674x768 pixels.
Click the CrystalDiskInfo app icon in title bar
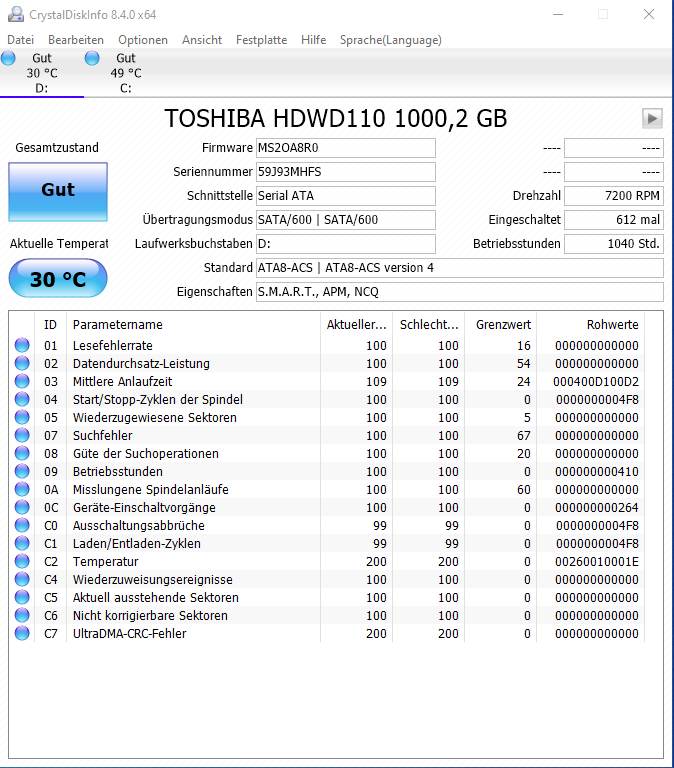pyautogui.click(x=16, y=15)
